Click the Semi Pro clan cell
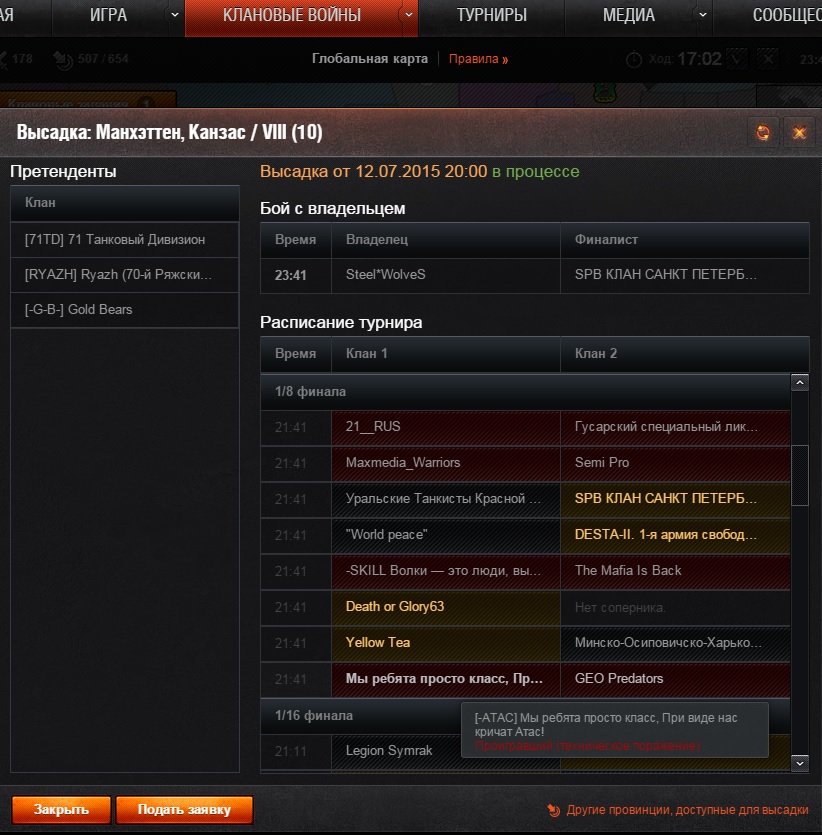 [x=675, y=463]
